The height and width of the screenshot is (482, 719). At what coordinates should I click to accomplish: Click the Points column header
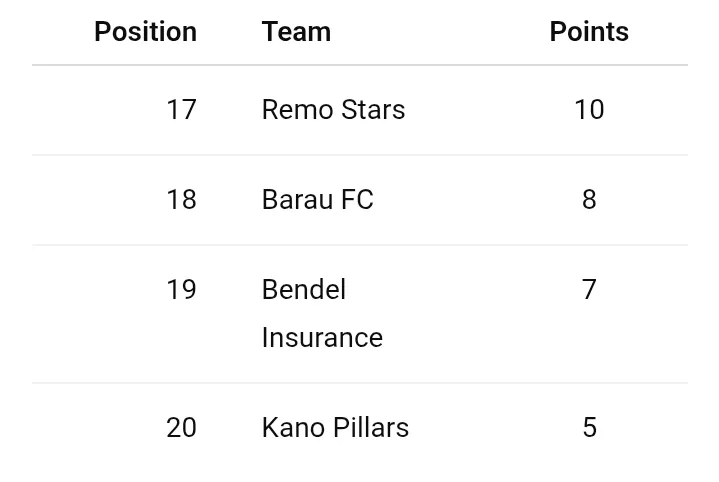(x=589, y=32)
